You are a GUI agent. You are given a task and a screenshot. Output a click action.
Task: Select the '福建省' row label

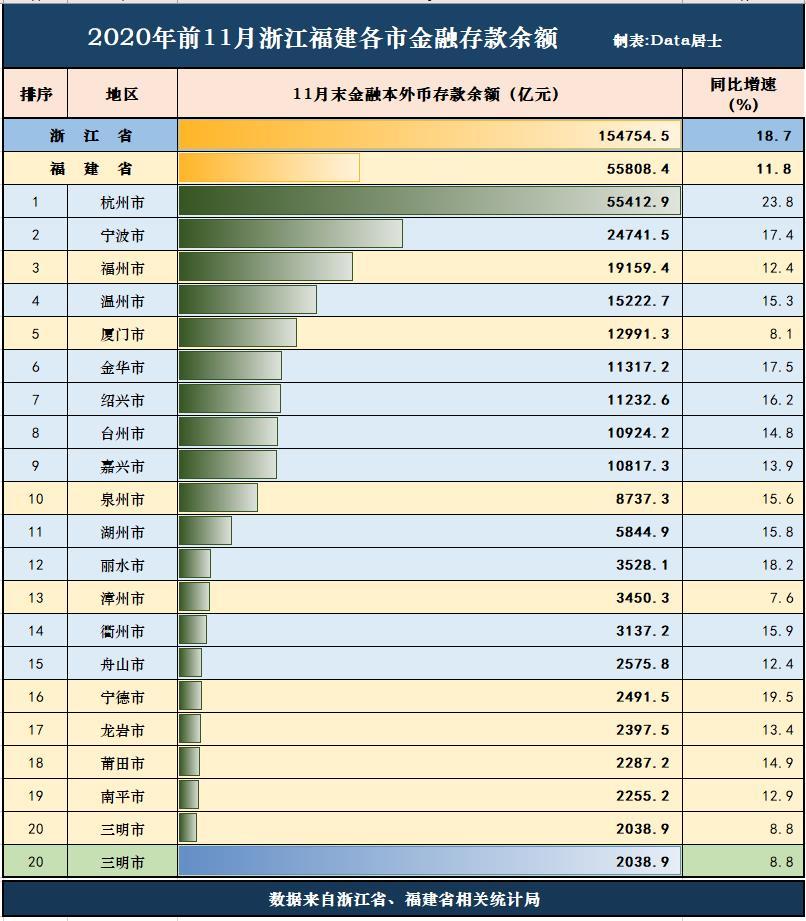pos(90,169)
